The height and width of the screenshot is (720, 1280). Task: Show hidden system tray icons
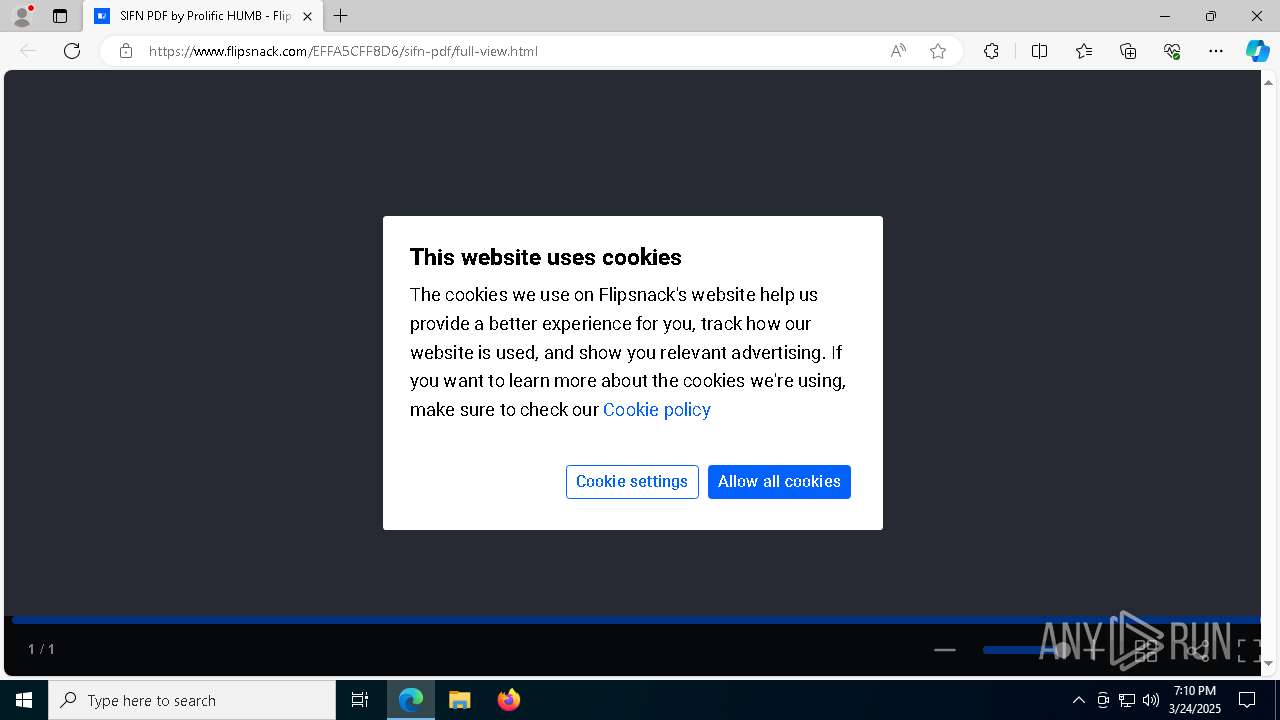[1078, 700]
